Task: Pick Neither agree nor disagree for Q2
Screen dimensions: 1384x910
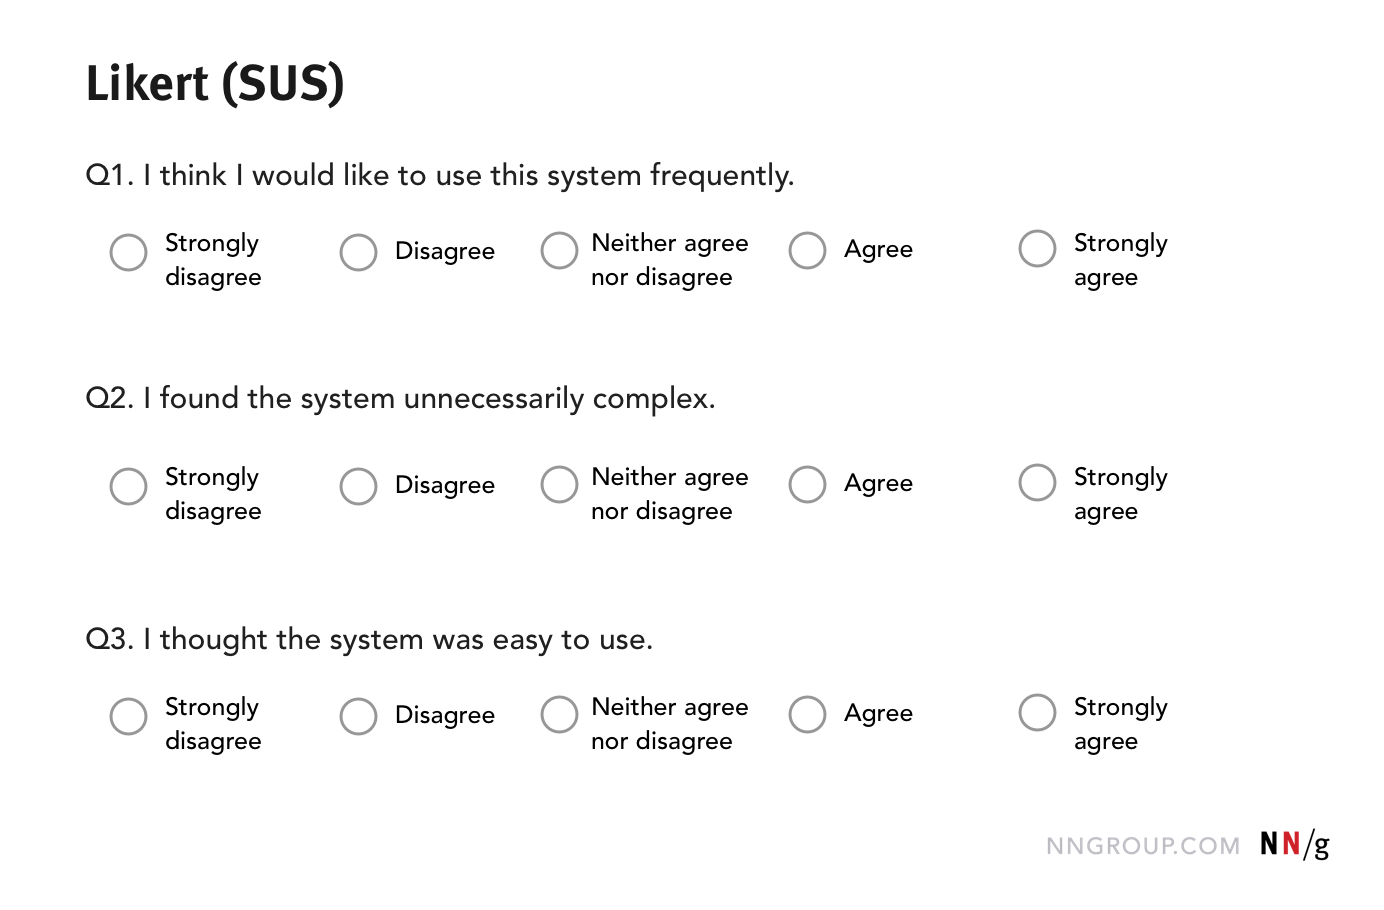Action: (x=559, y=485)
